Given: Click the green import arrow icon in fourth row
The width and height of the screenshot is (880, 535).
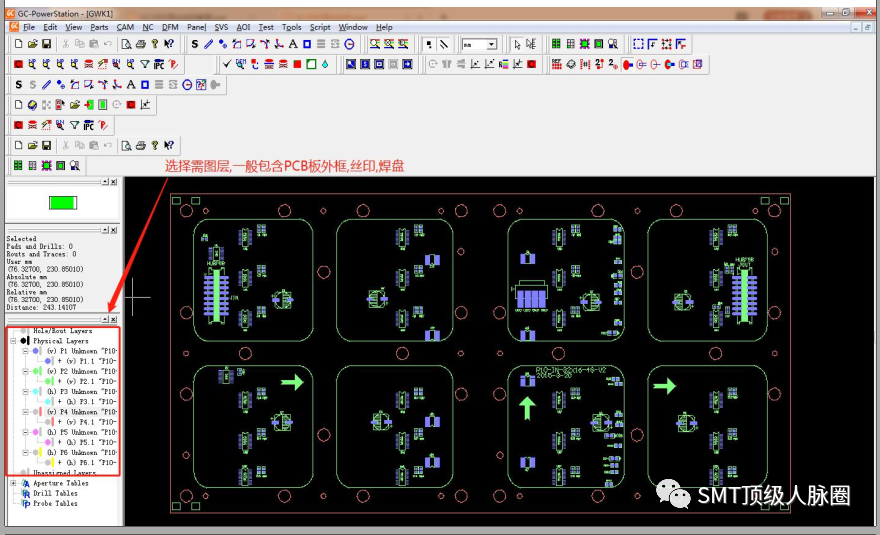Looking at the screenshot, I should pyautogui.click(x=89, y=105).
